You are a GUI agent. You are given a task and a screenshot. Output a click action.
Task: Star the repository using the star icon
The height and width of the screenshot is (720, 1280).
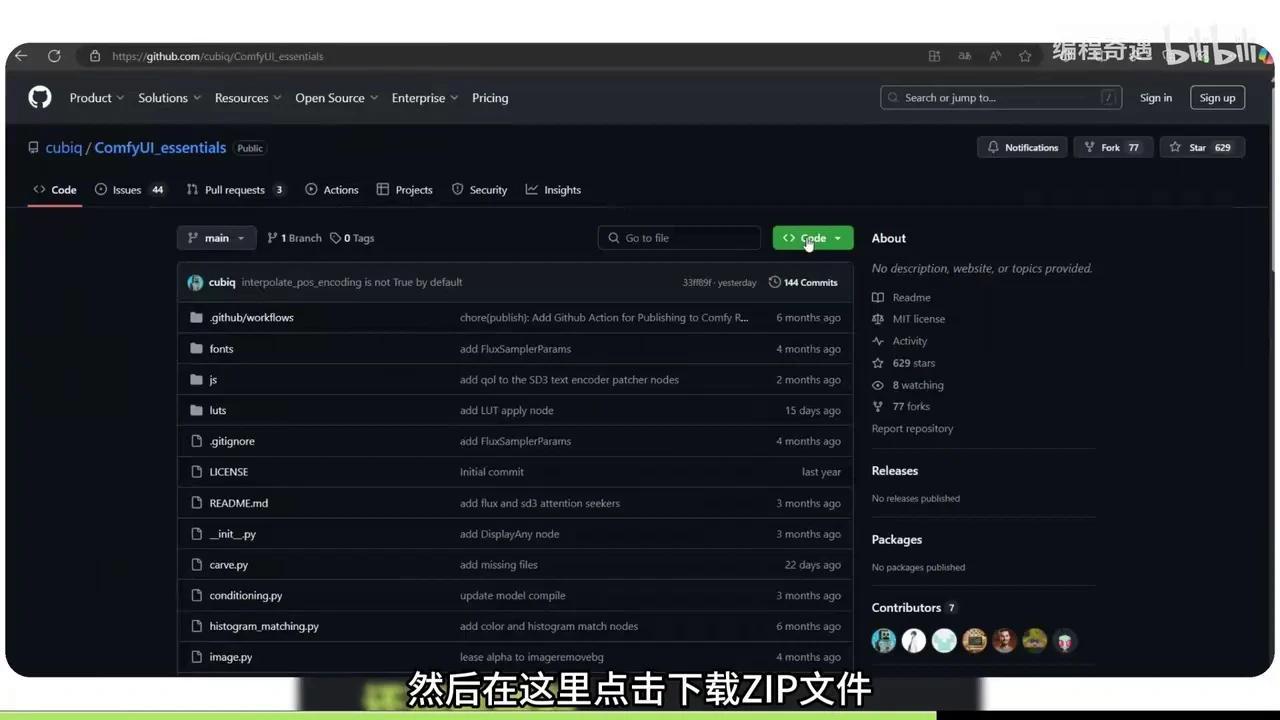click(x=1175, y=147)
